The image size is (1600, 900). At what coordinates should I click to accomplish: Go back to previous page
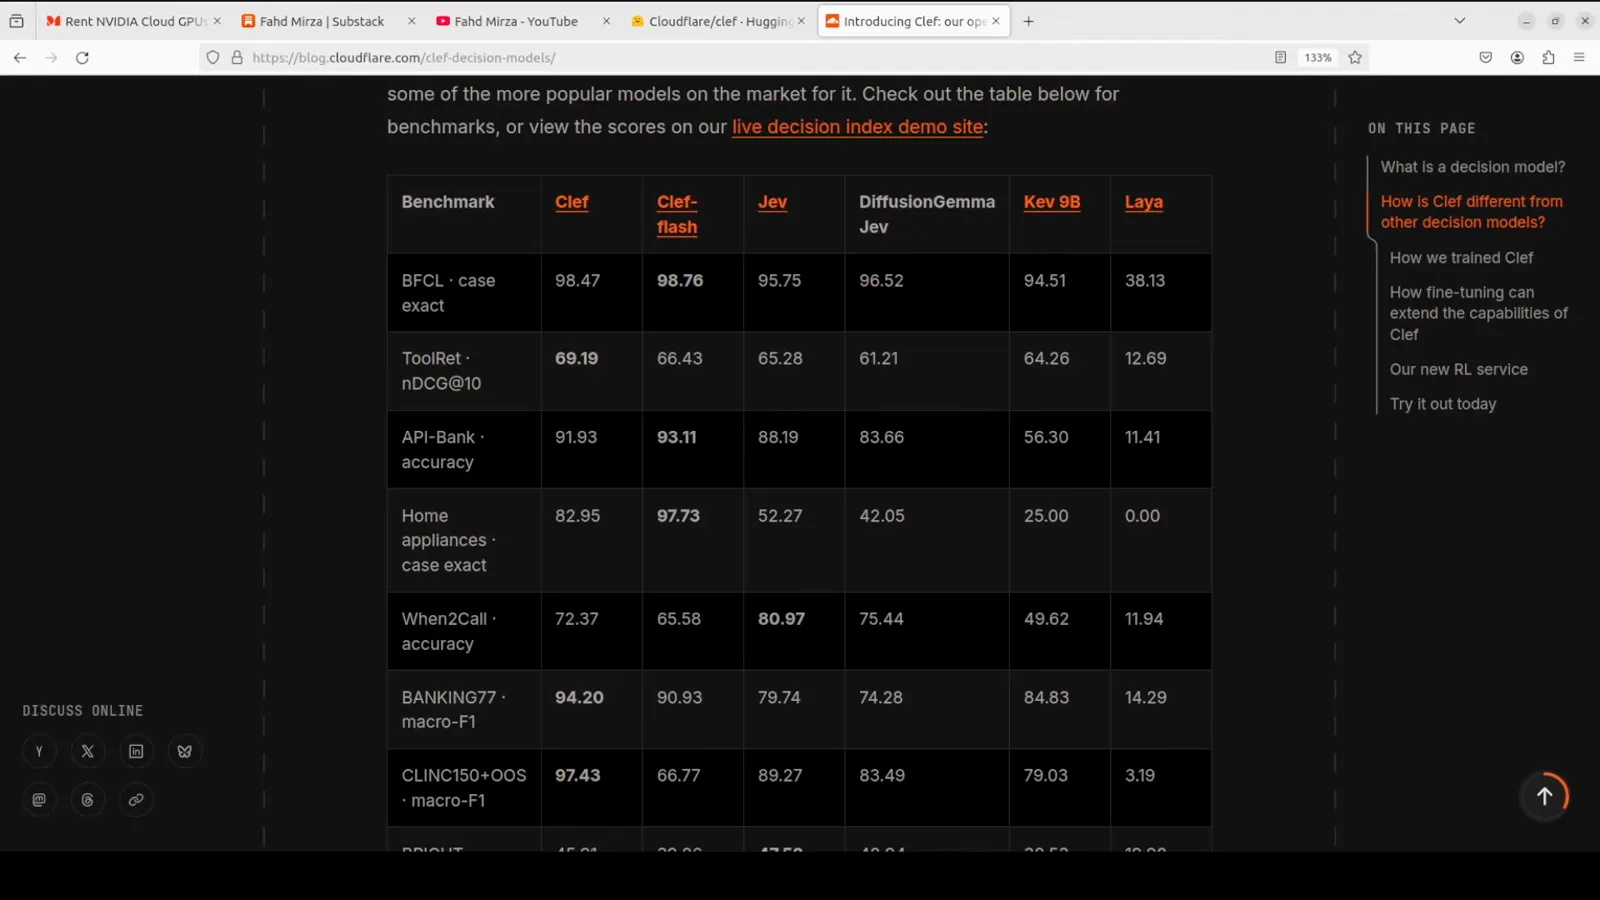20,58
